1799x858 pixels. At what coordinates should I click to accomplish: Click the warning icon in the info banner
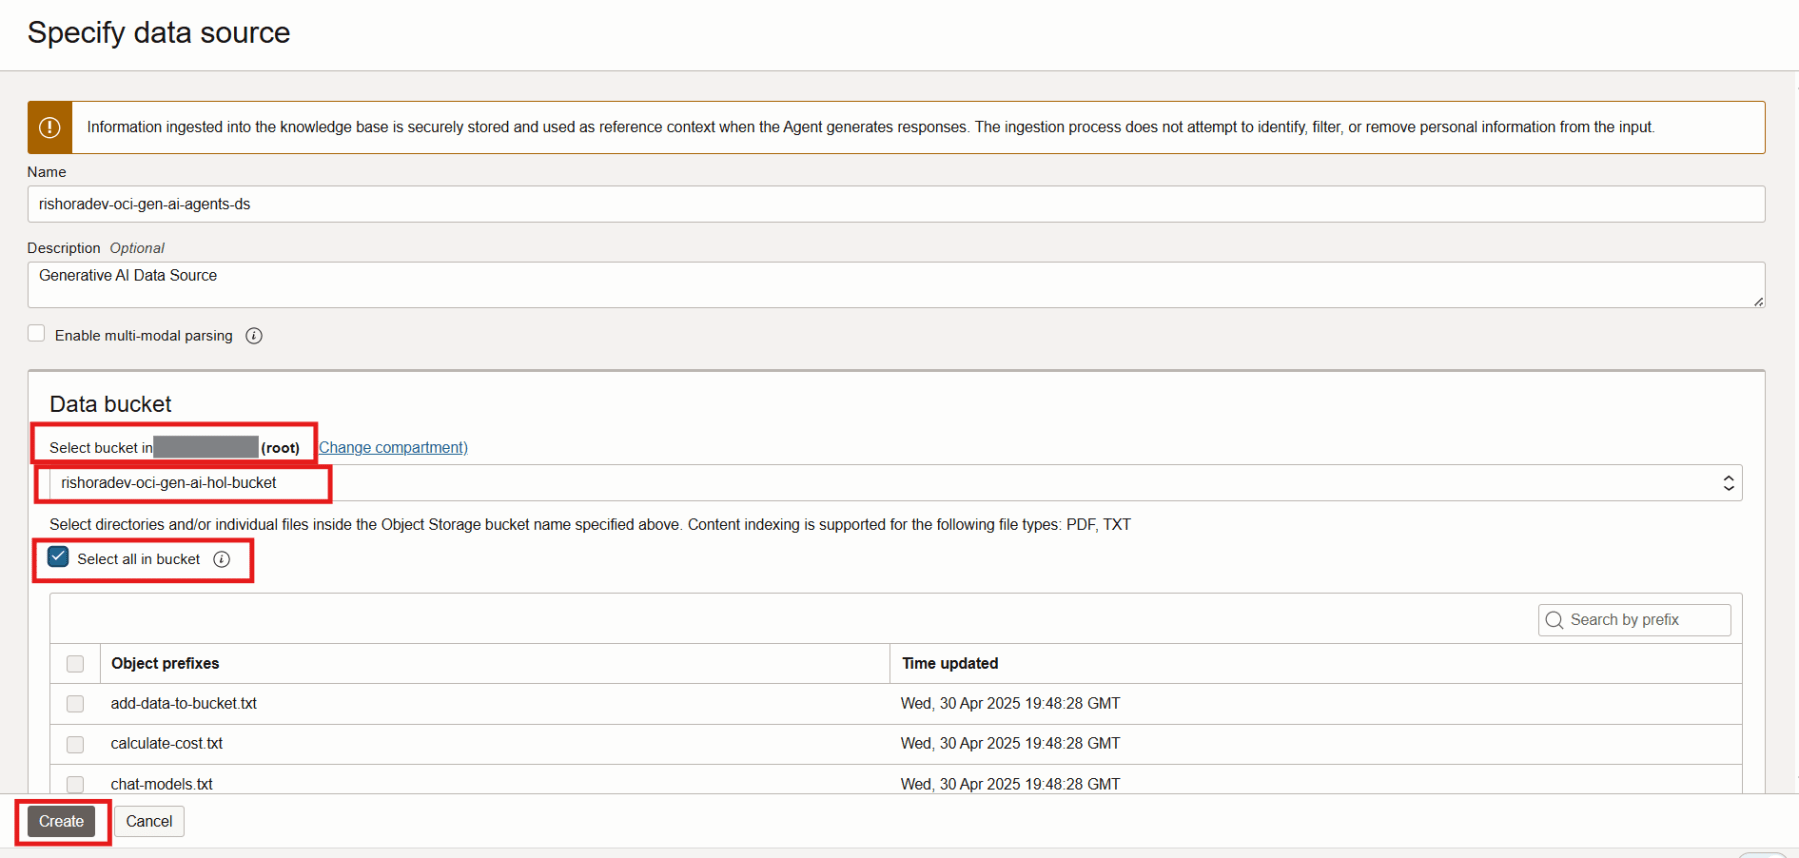pos(49,128)
